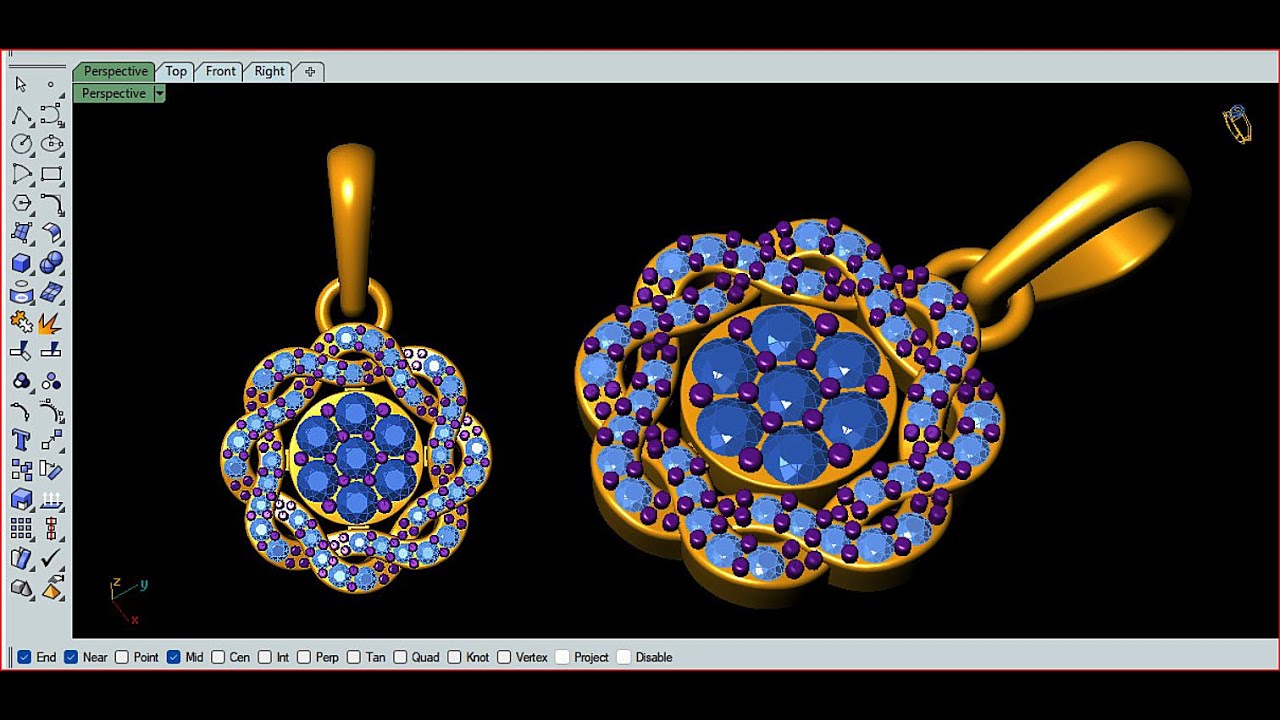
Task: Pick the Rectangle tool
Action: [51, 174]
